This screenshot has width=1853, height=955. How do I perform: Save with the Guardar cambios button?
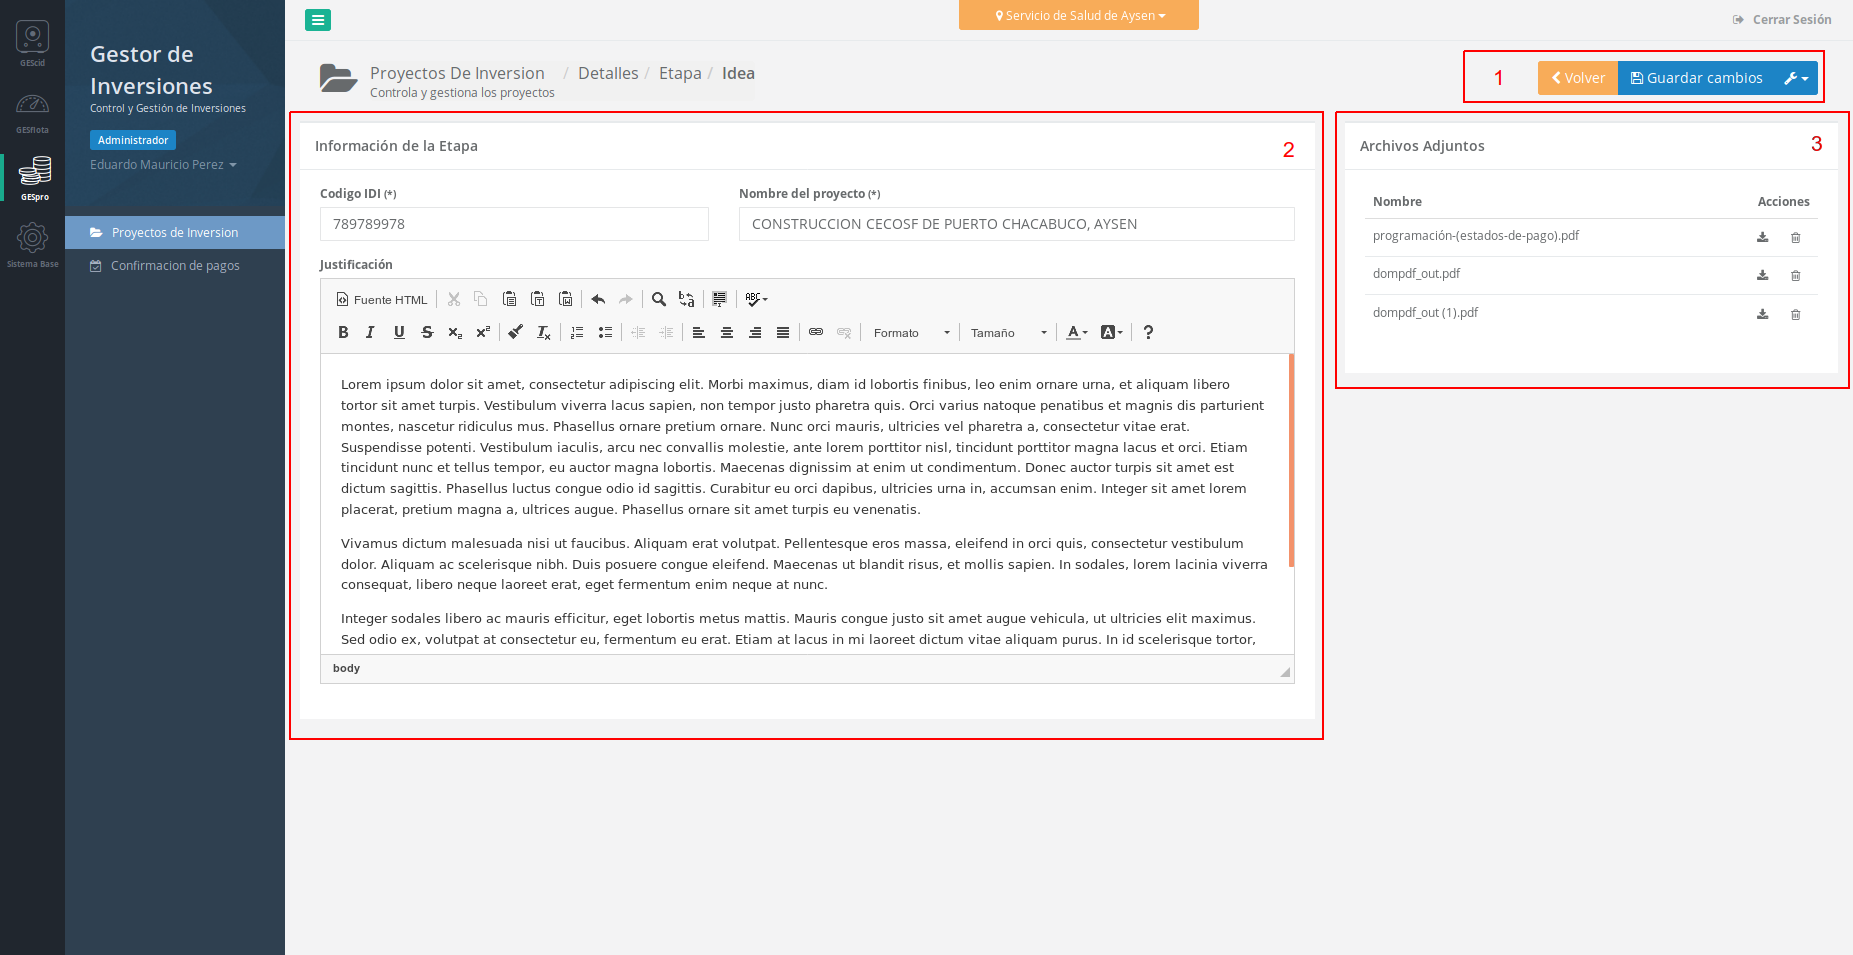[1696, 78]
